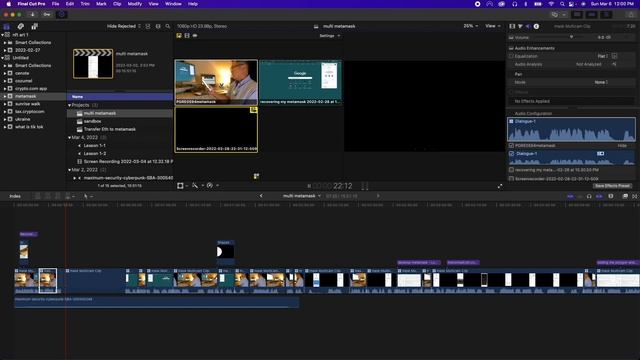
Task: Show the Video inspector icon
Action: tap(512, 26)
